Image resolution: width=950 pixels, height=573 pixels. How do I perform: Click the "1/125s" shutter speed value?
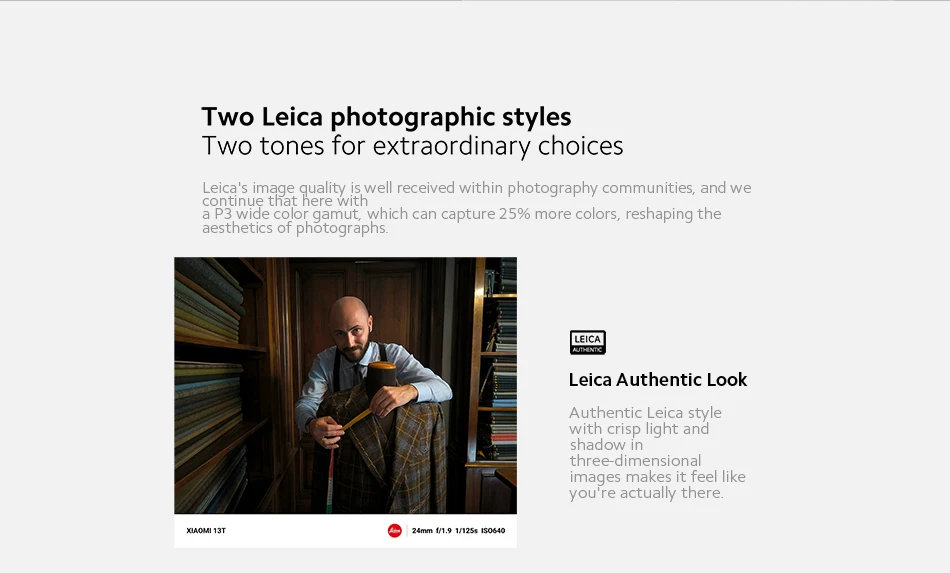tap(467, 531)
